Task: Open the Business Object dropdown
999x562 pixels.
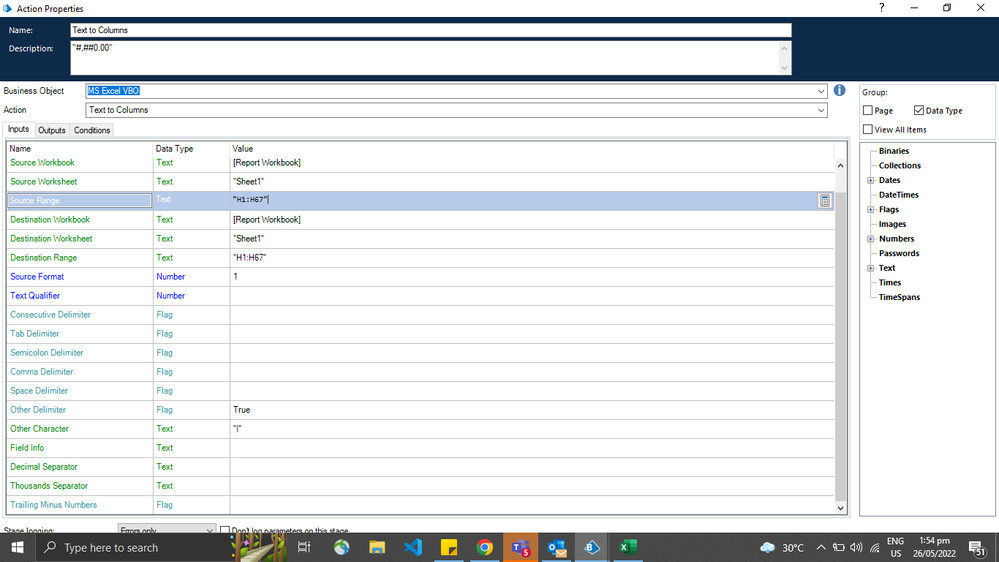Action: 821,91
